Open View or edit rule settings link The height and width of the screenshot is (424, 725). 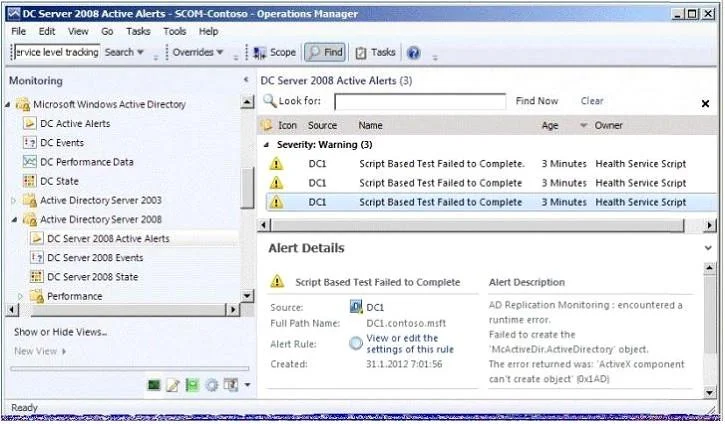(410, 344)
